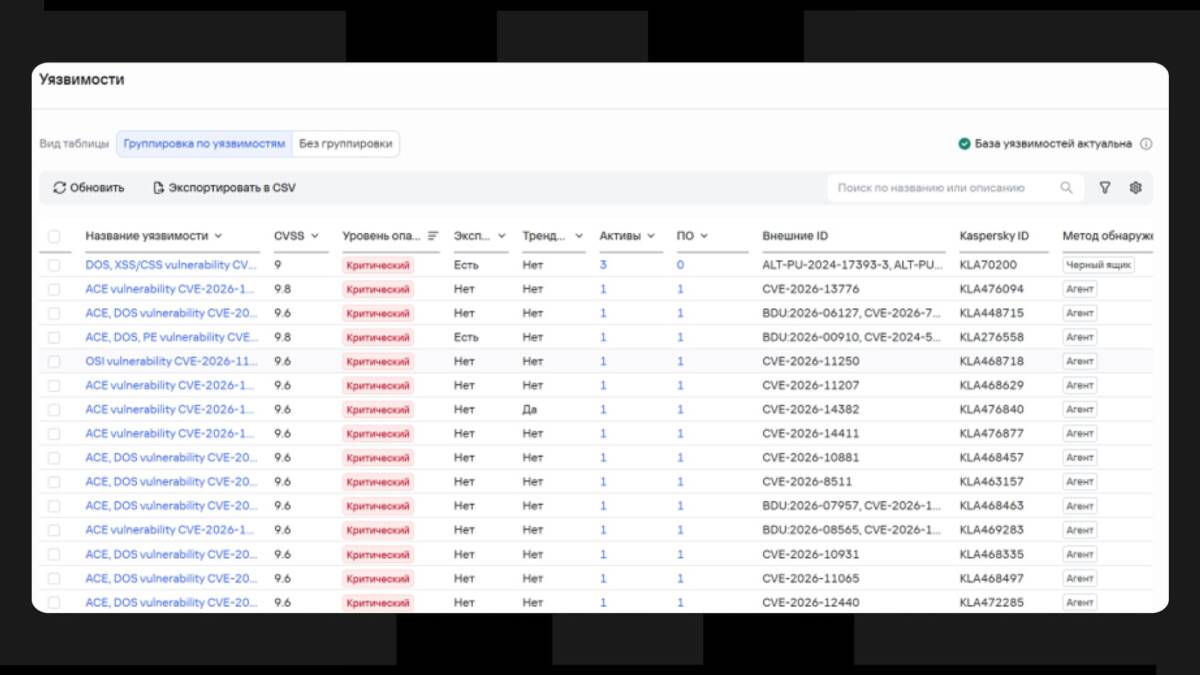Open Название уязвимости column dropdown
Screen dimensions: 1200x675
click(218, 236)
